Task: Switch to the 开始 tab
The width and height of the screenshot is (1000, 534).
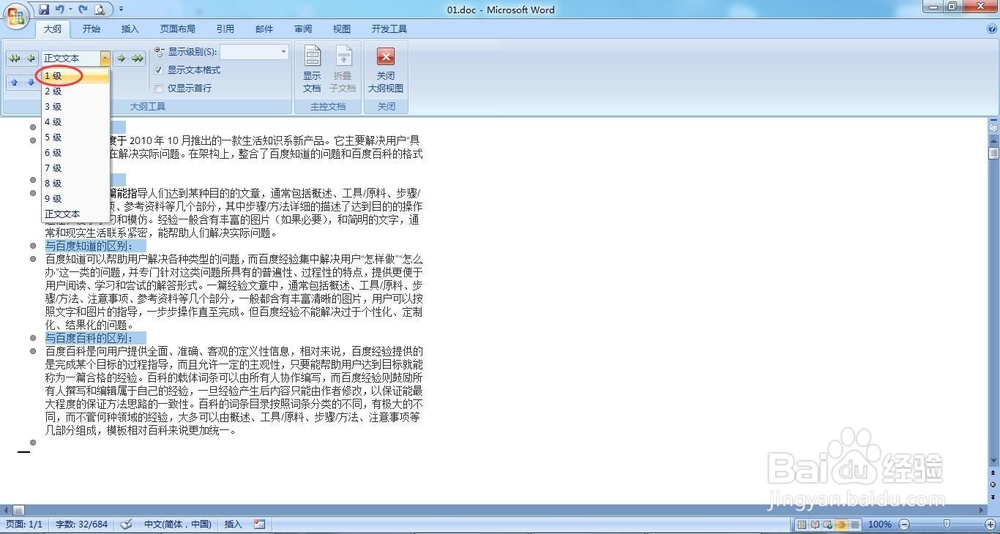Action: (x=91, y=29)
